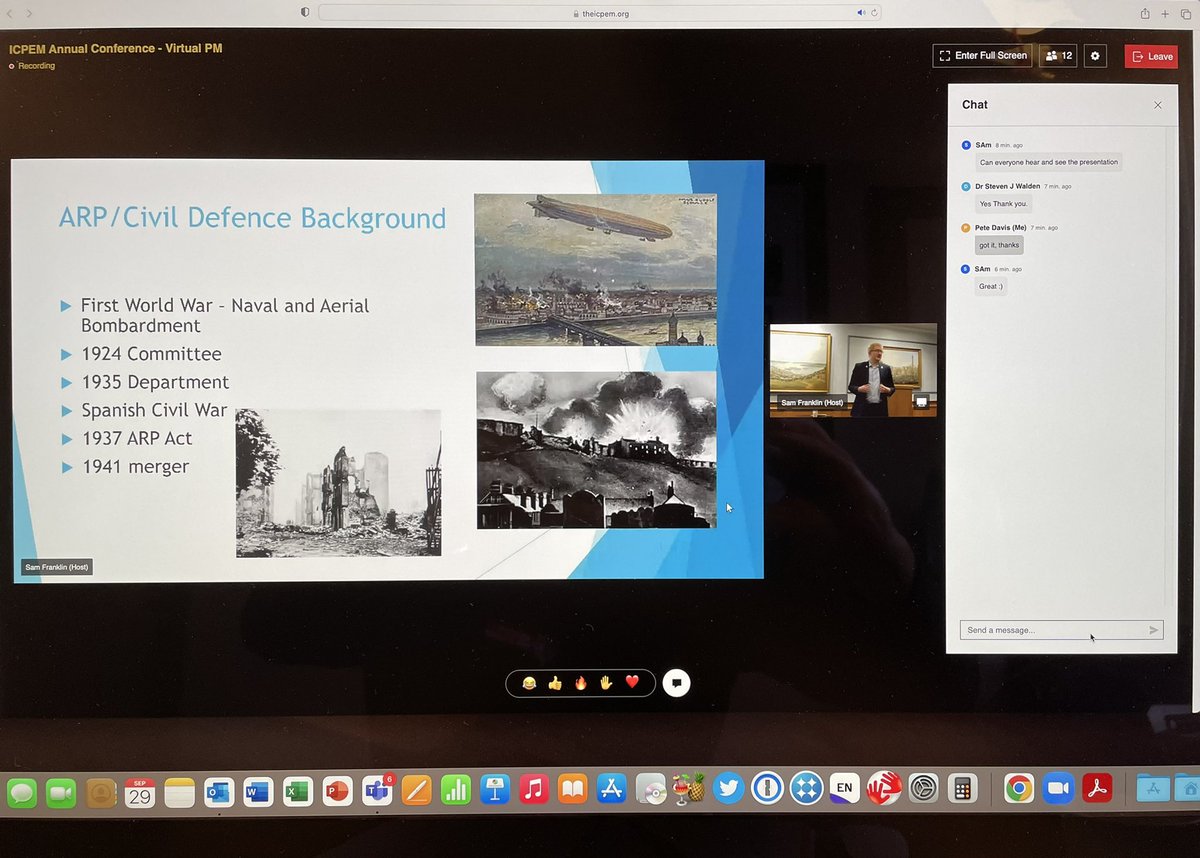Reload the page in Safari
The image size is (1200, 858).
873,13
